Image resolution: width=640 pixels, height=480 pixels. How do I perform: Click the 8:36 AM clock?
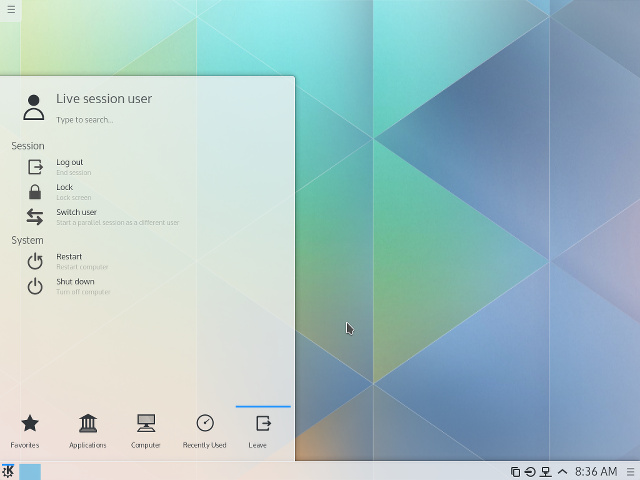pyautogui.click(x=596, y=472)
